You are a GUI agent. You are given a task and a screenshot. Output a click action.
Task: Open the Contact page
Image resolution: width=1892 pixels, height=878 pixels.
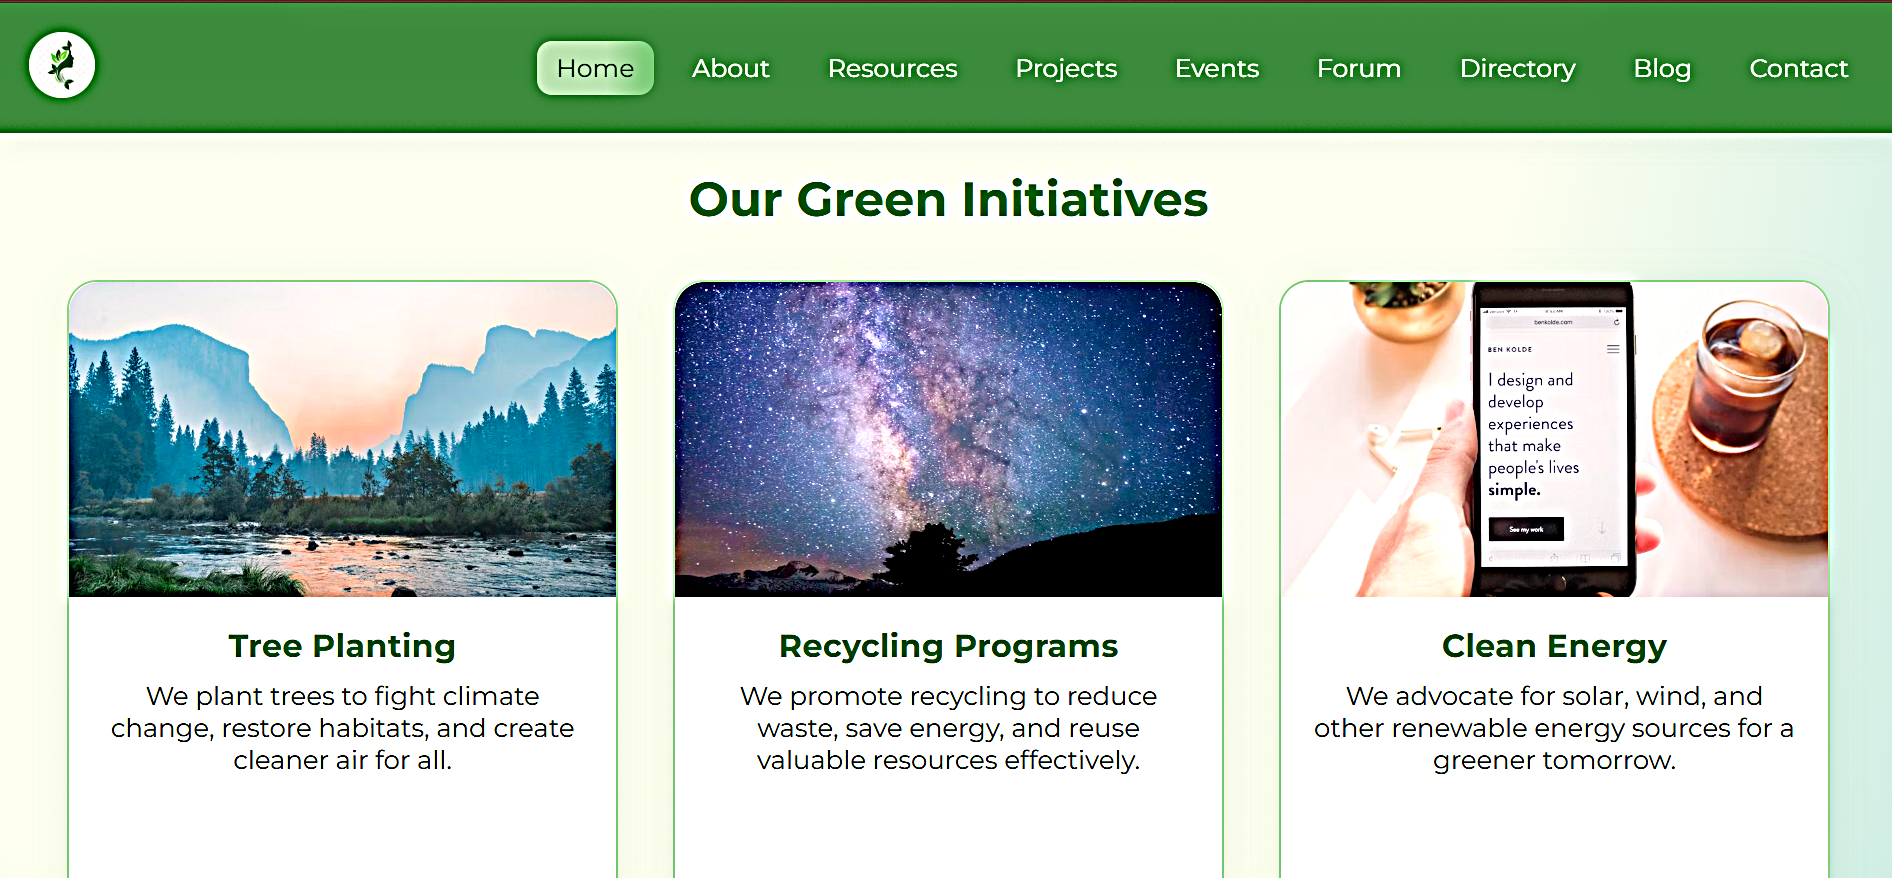point(1798,68)
